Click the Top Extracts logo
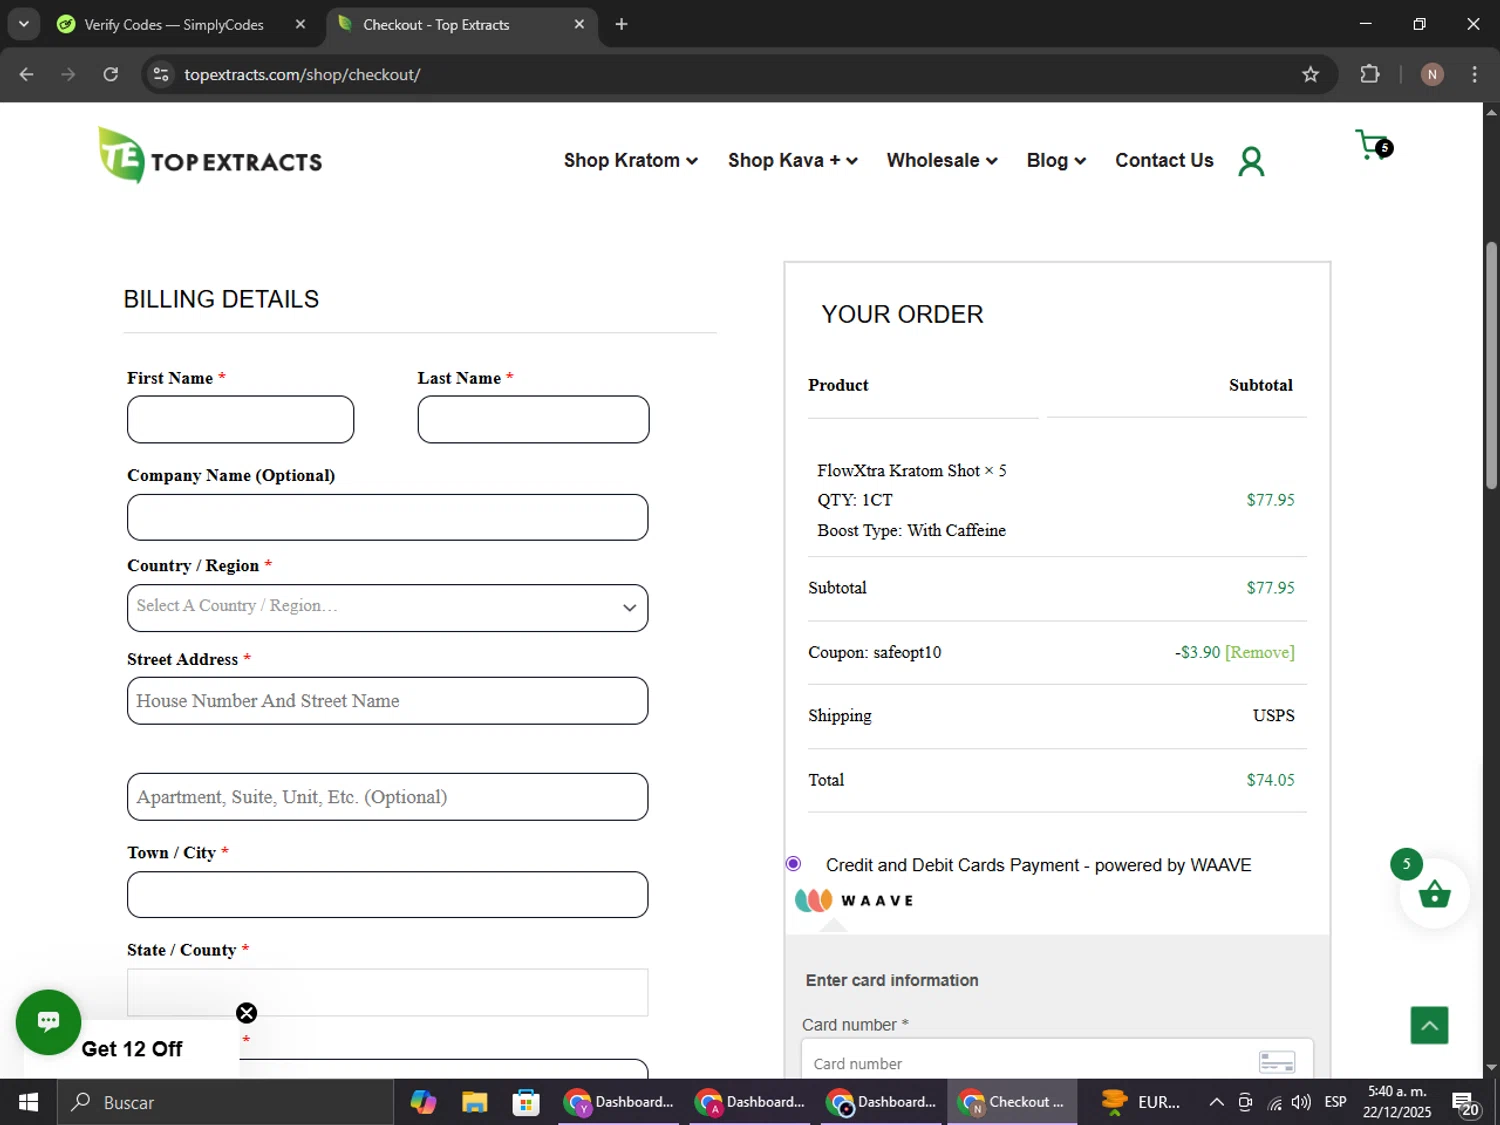1500x1125 pixels. (x=210, y=157)
